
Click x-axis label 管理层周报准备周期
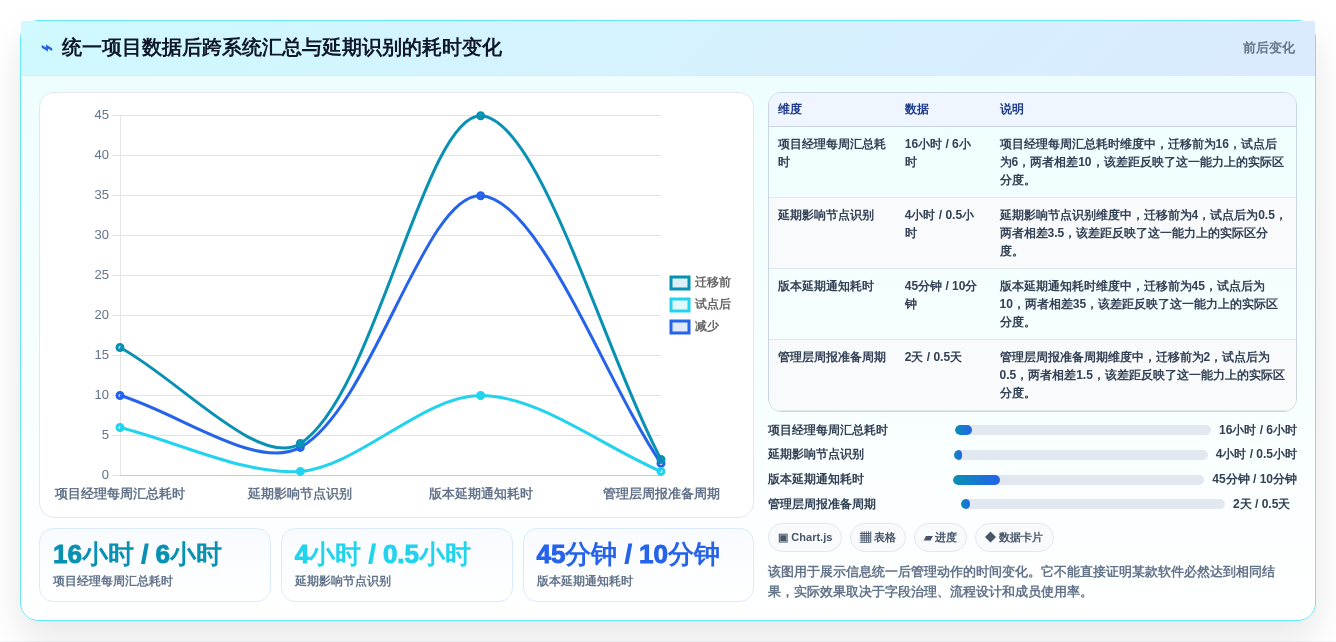click(x=661, y=494)
